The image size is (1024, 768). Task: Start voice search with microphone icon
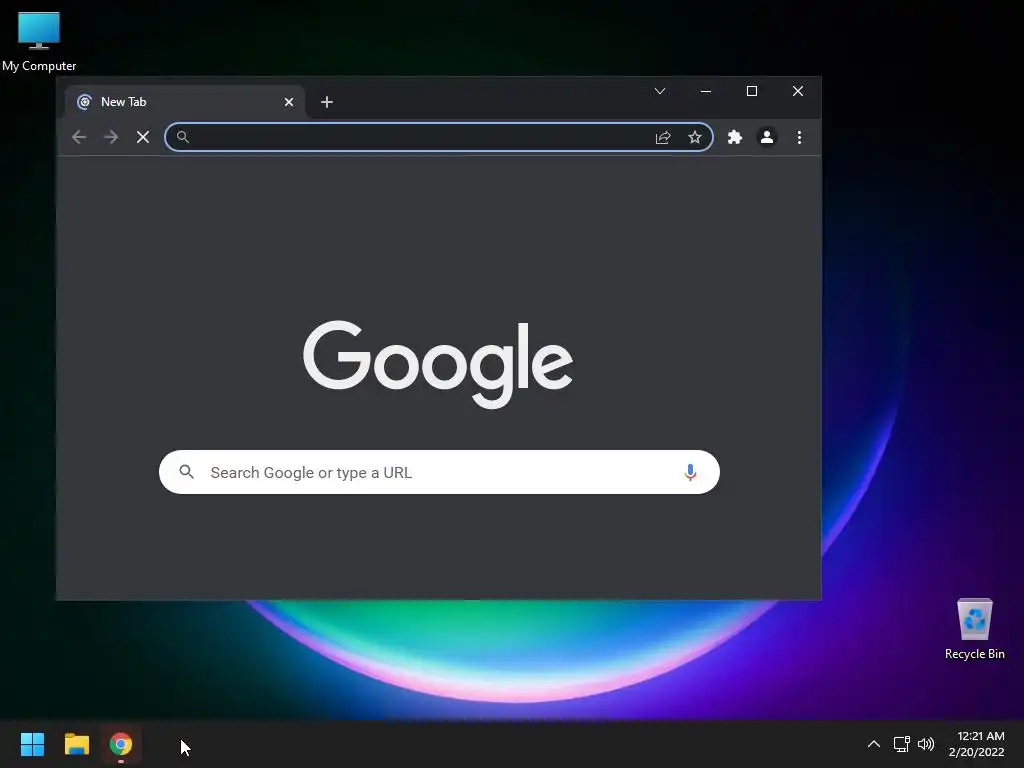point(690,472)
